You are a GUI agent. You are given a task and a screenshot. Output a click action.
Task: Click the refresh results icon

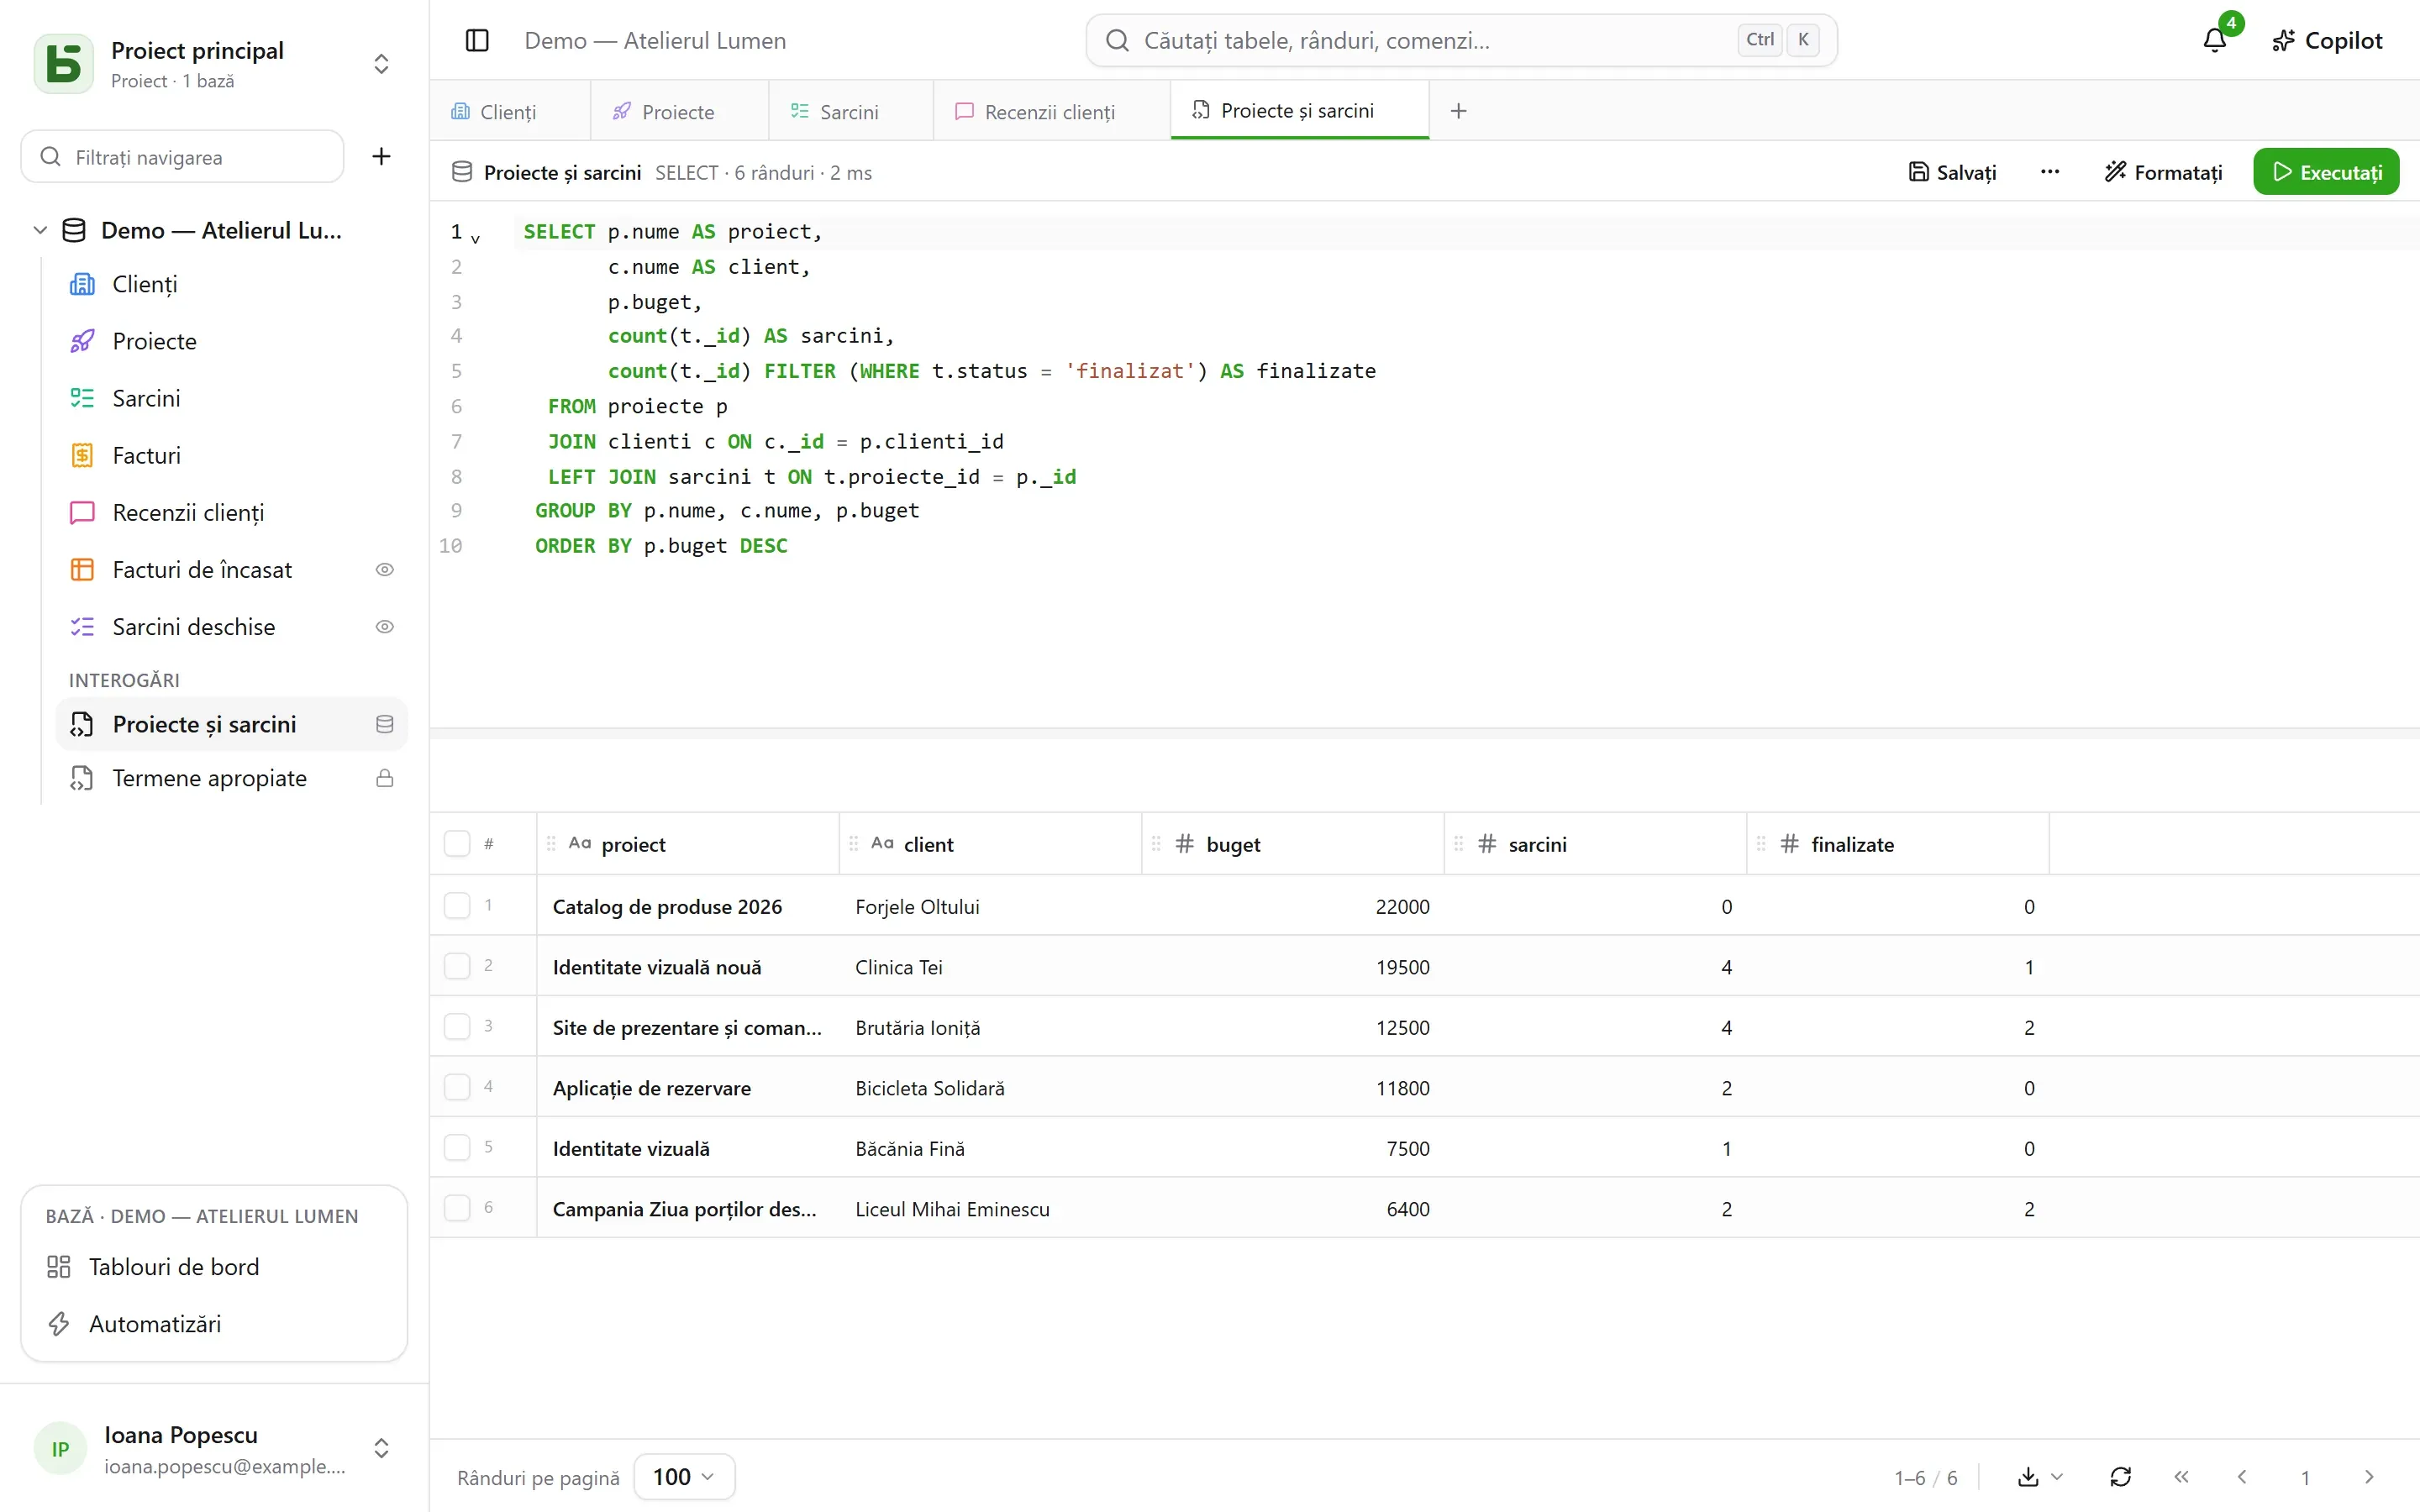(x=2121, y=1477)
